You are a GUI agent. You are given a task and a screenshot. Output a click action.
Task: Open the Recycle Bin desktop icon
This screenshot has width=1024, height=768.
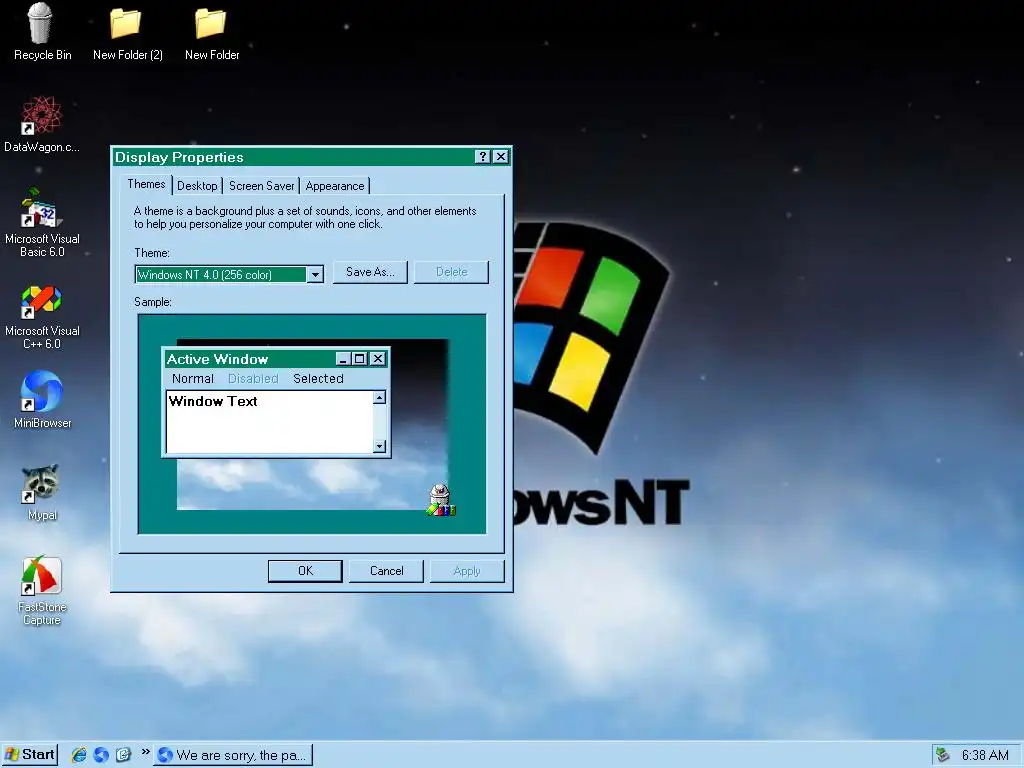(x=42, y=31)
